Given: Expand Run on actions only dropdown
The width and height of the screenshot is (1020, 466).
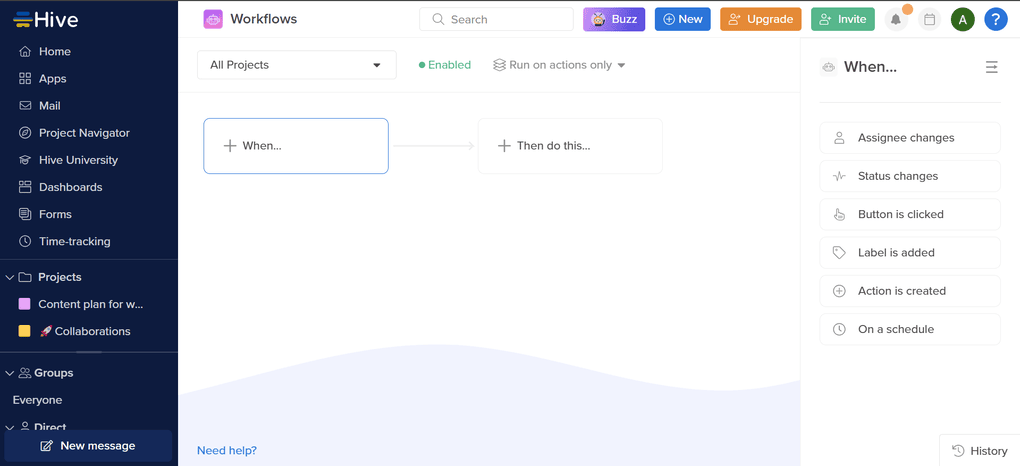Looking at the screenshot, I should (x=560, y=65).
